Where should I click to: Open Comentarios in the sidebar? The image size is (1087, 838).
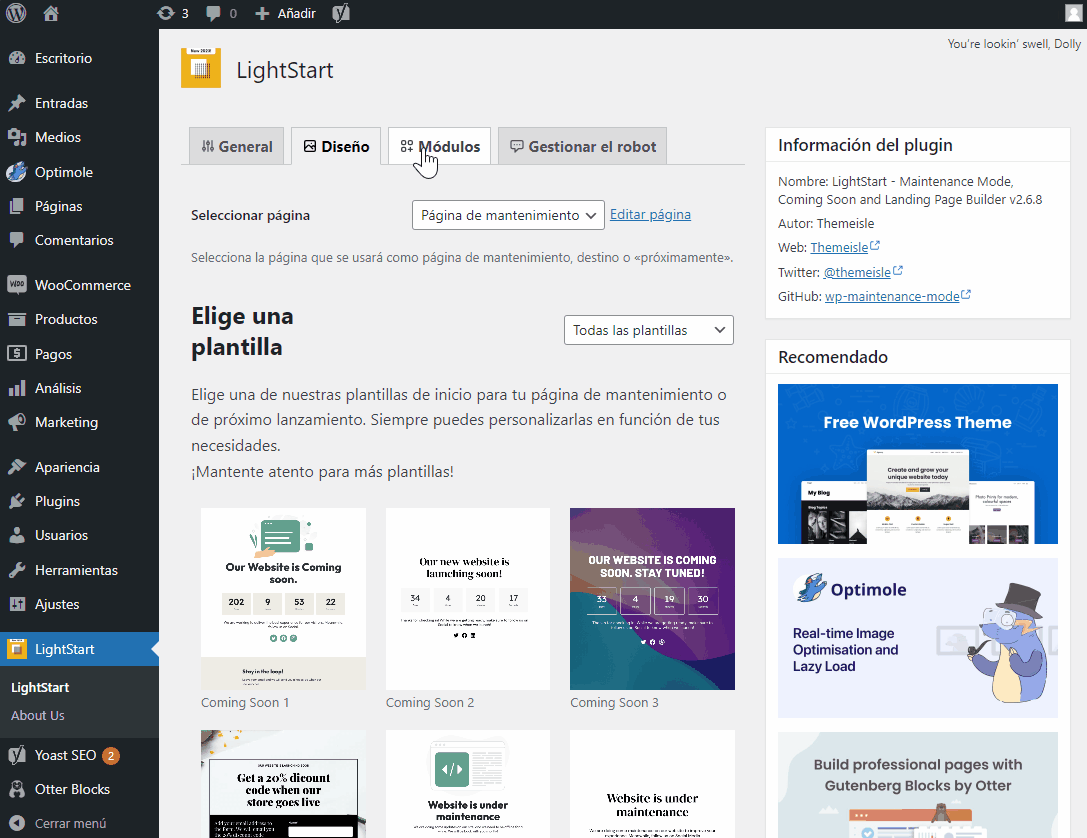(x=74, y=240)
